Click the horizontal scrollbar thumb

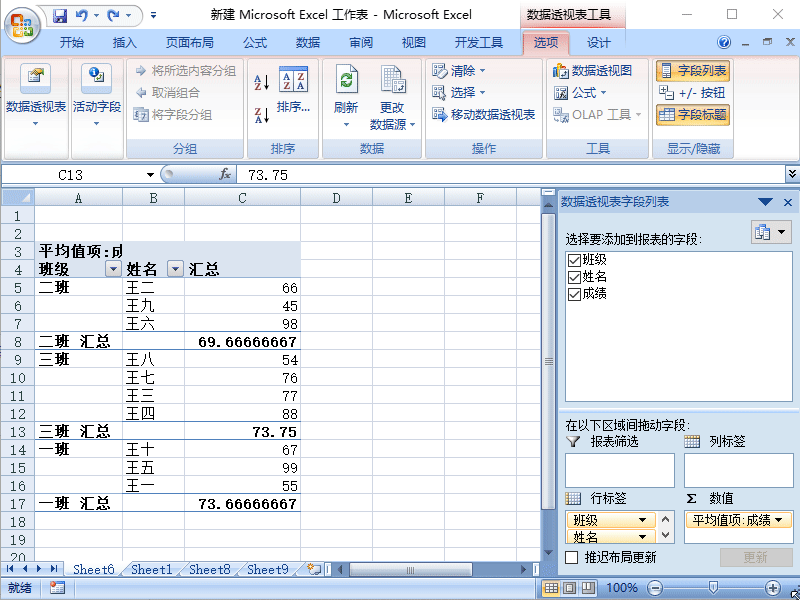click(x=411, y=569)
